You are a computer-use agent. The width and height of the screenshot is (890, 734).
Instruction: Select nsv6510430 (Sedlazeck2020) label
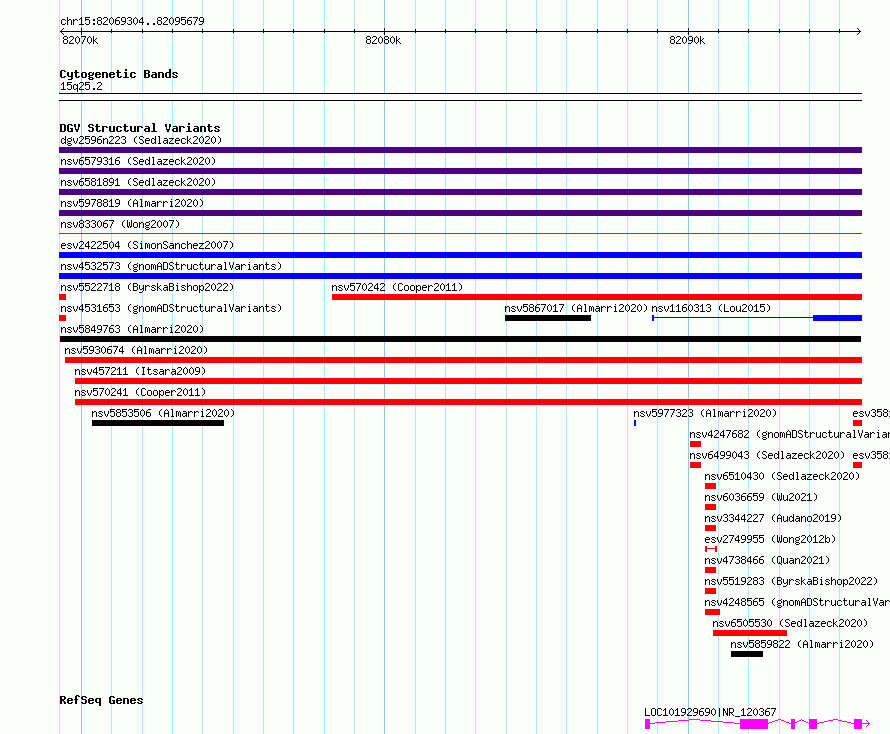coord(782,476)
